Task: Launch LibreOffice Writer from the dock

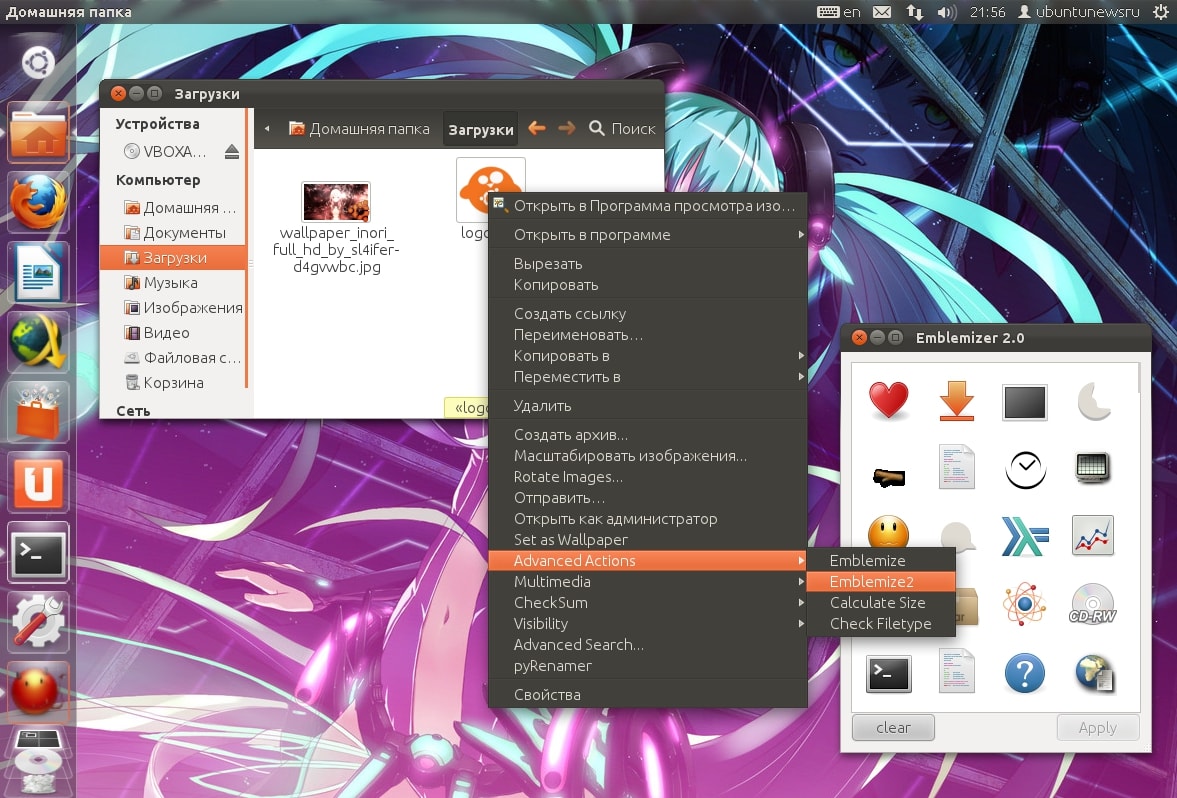Action: click(38, 273)
